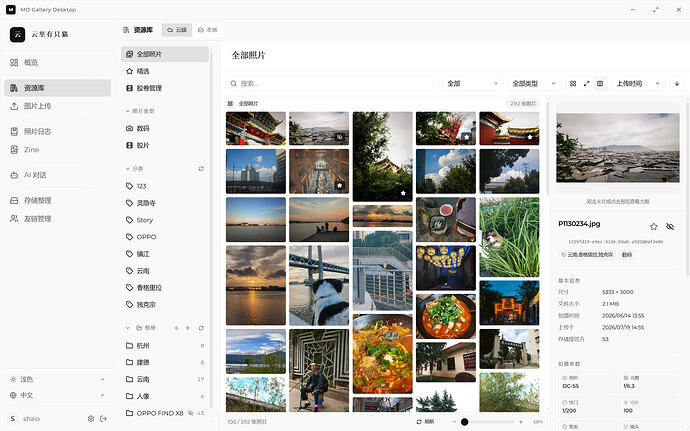
Task: Click the thumbnail zoom slider handle
Action: 464,422
